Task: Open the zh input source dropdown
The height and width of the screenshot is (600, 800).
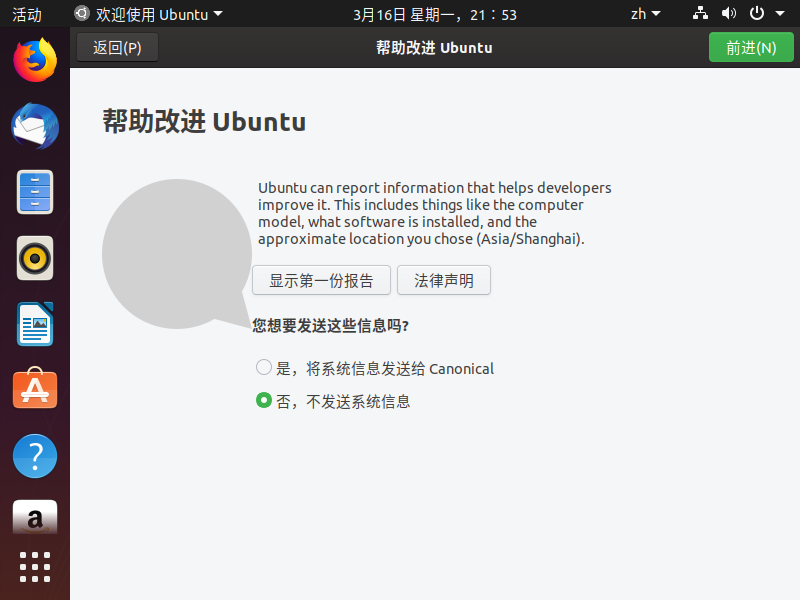Action: coord(645,14)
